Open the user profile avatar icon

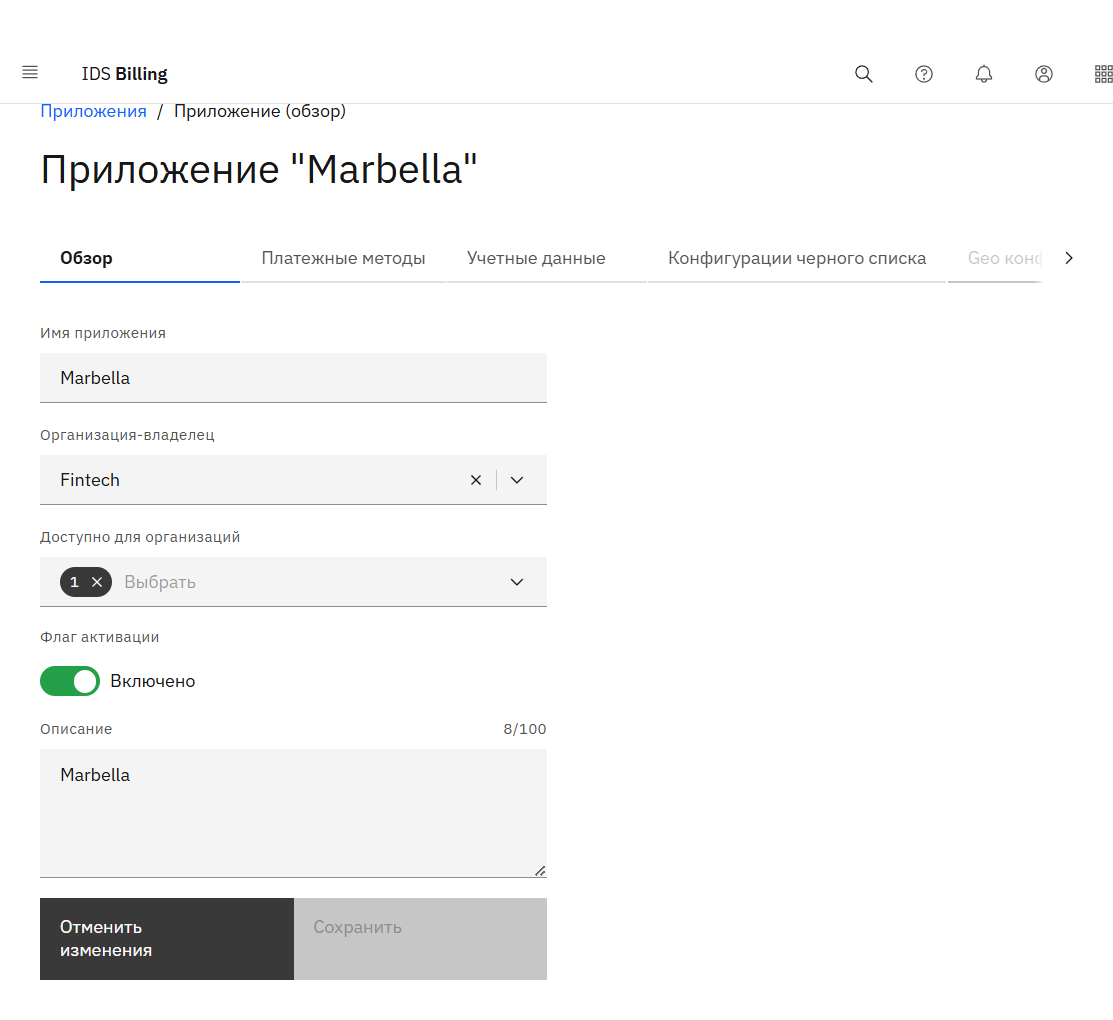(1044, 74)
